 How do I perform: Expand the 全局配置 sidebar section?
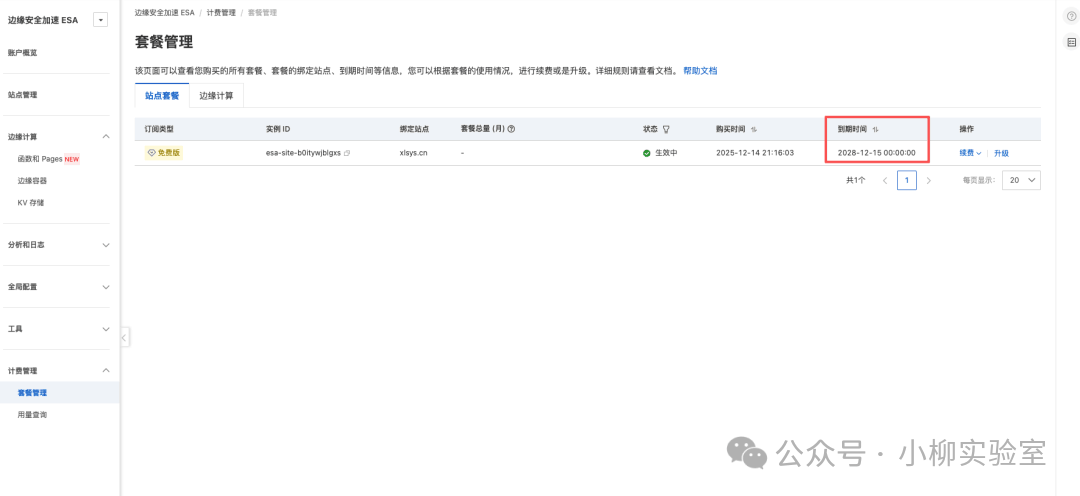[107, 286]
